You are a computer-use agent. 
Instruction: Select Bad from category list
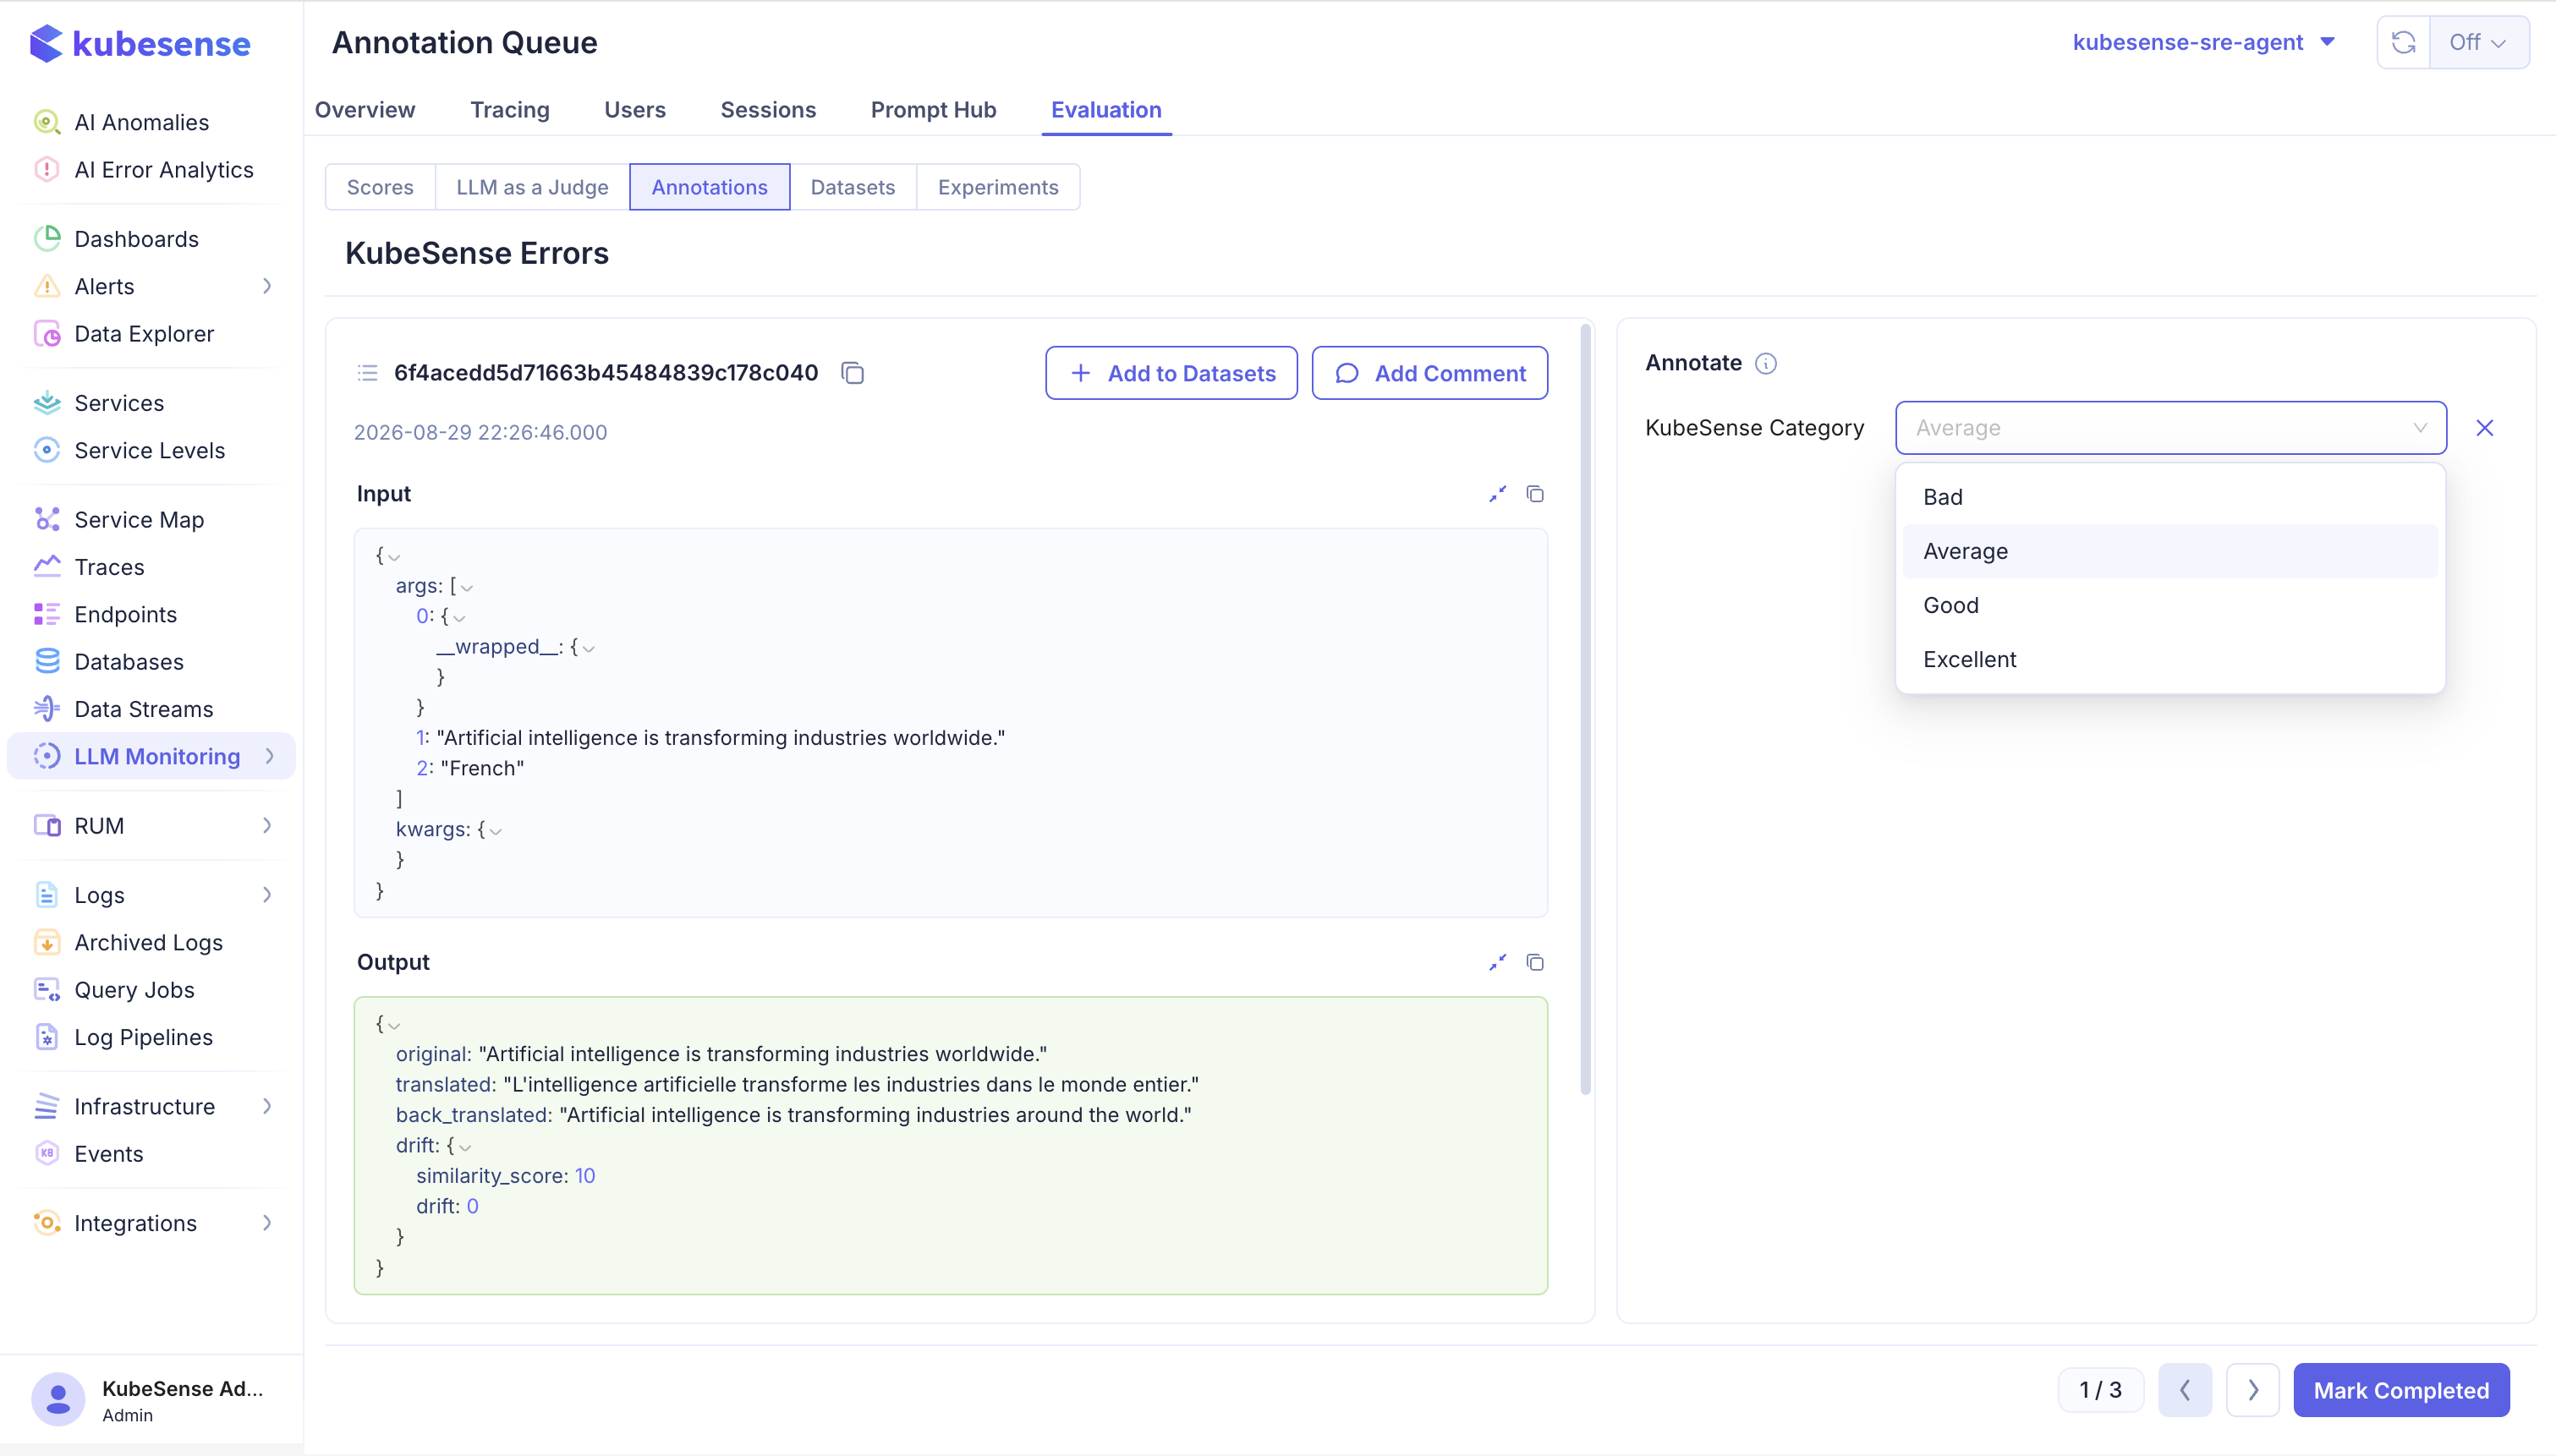[2170, 497]
